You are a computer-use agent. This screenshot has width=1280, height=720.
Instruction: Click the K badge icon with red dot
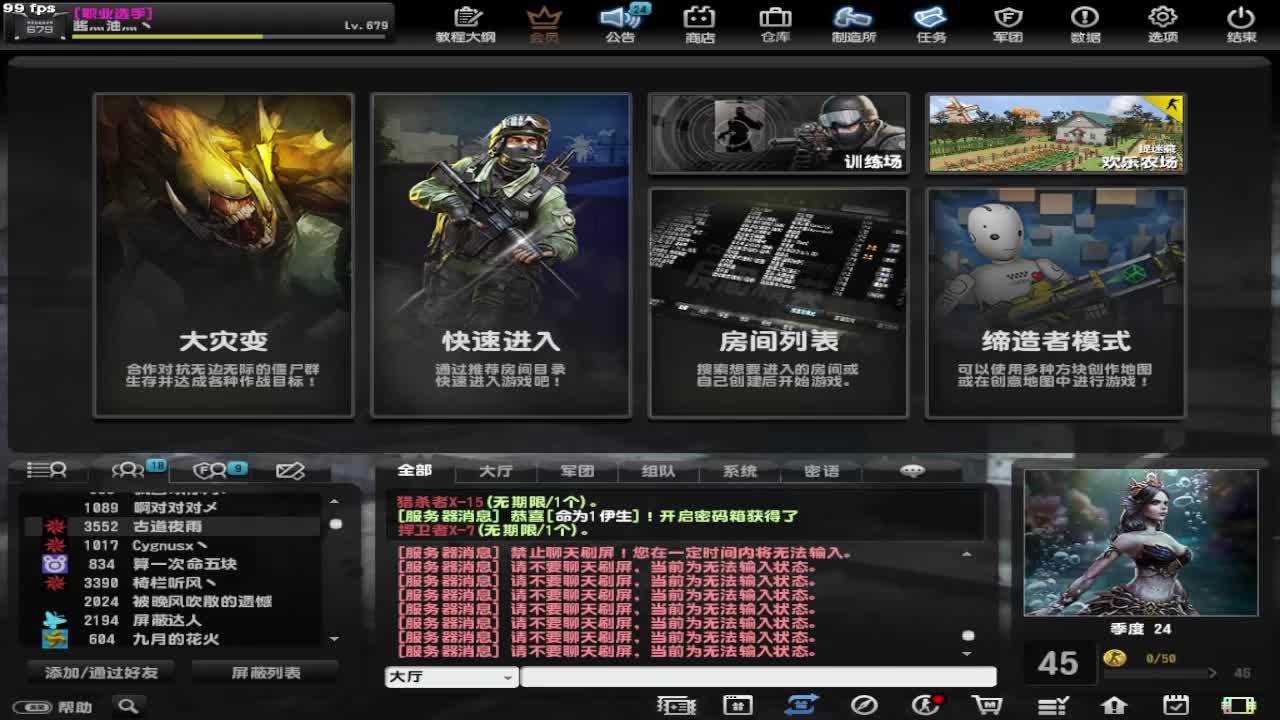tap(927, 706)
